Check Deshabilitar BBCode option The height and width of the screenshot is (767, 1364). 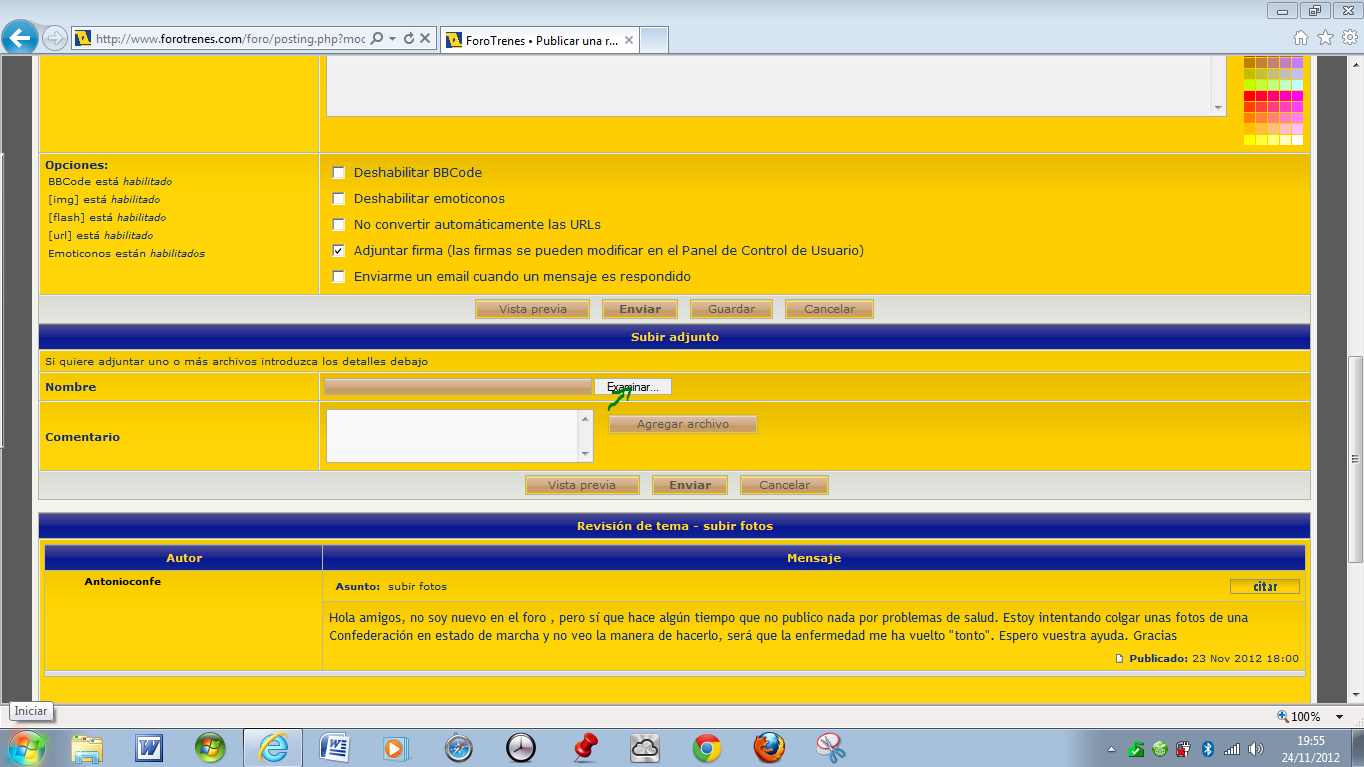[339, 173]
